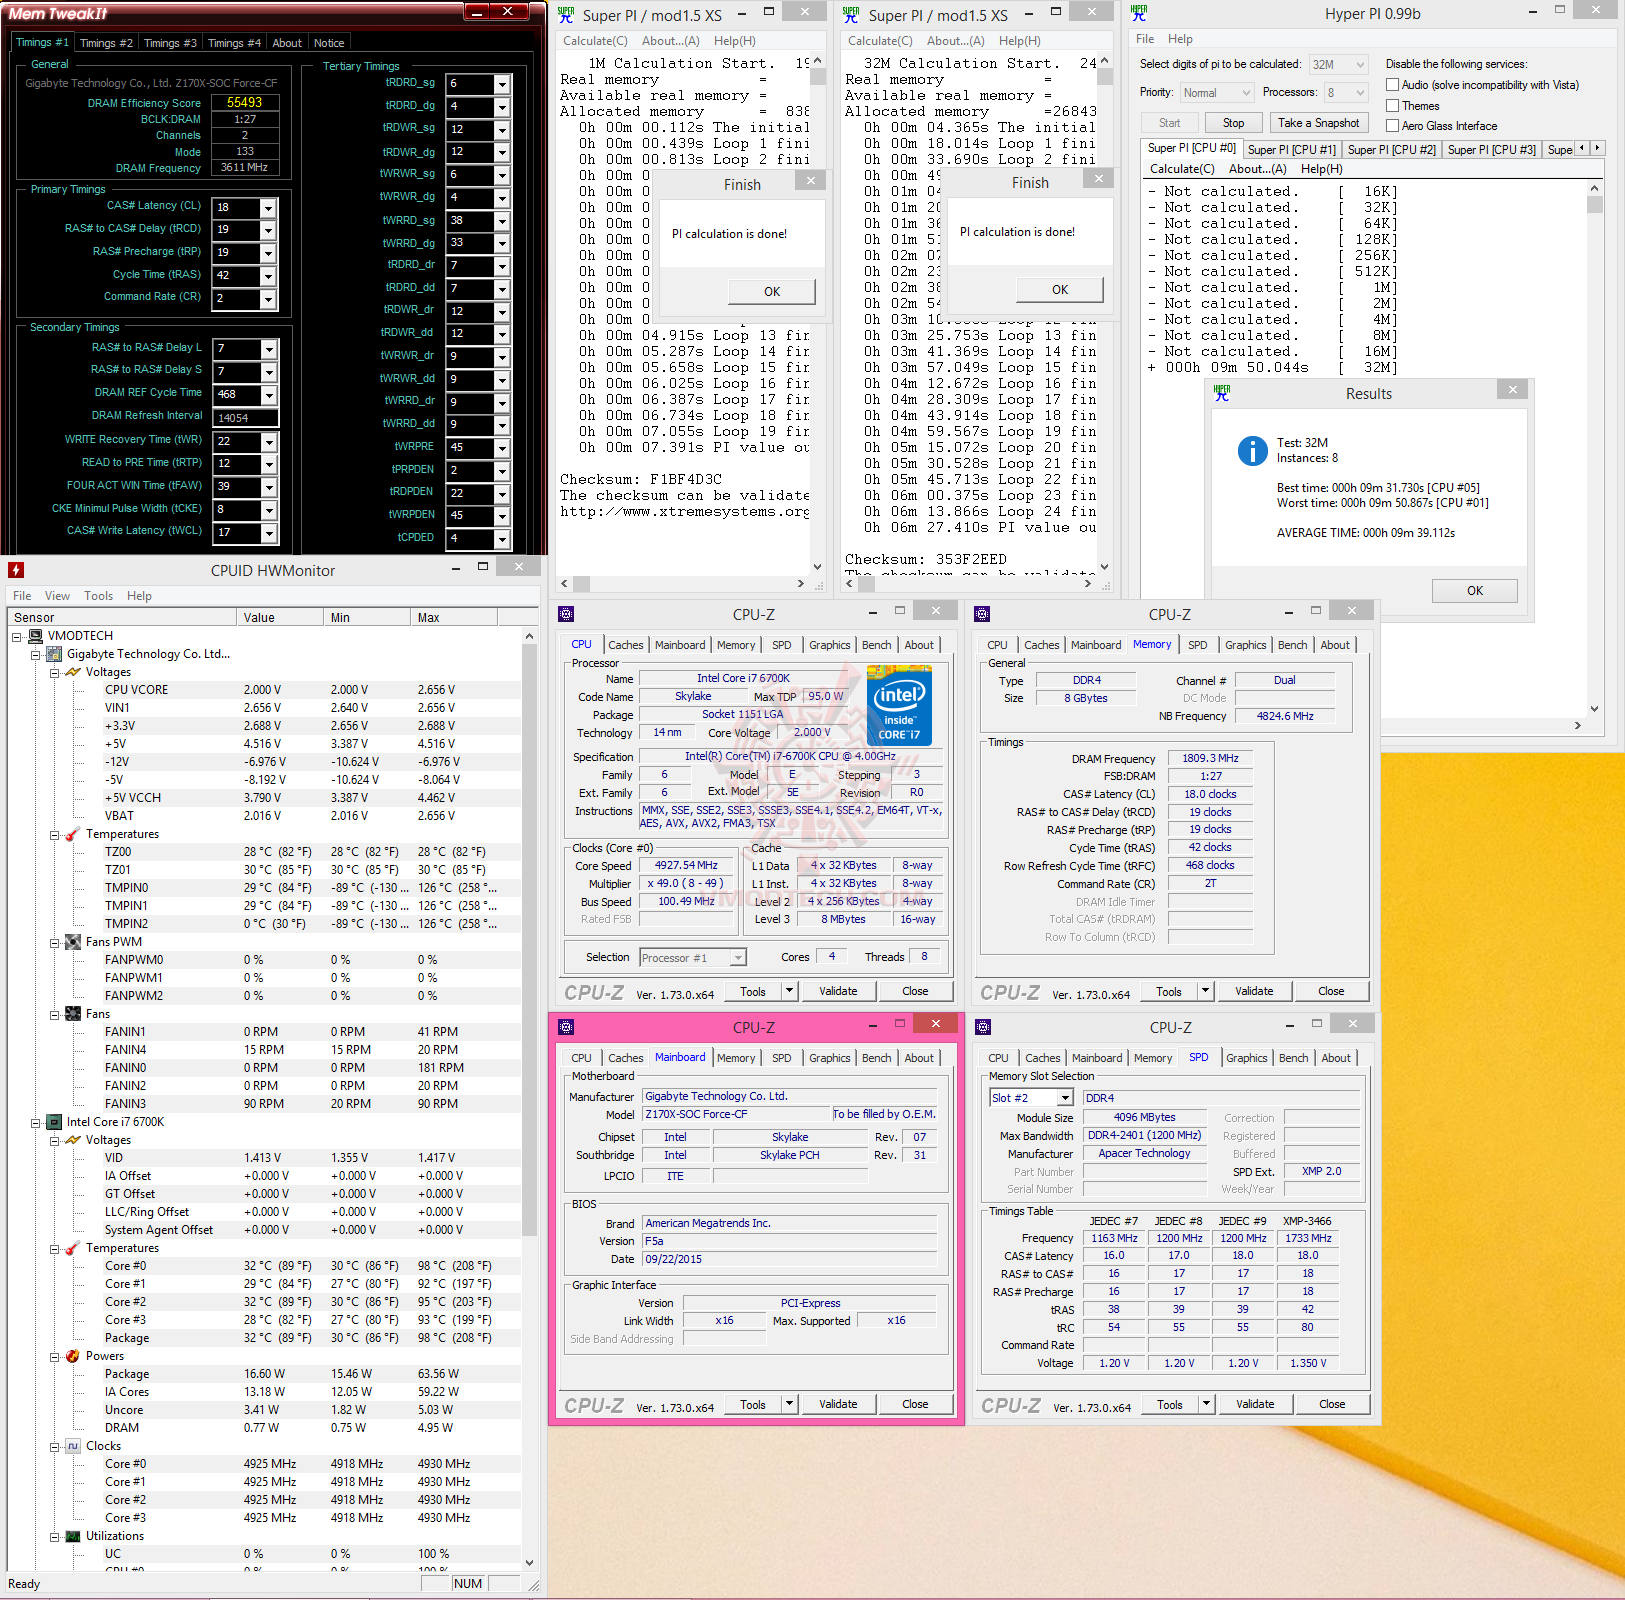The image size is (1625, 1600).
Task: Click the Fans PWM category icon
Action: [73, 942]
